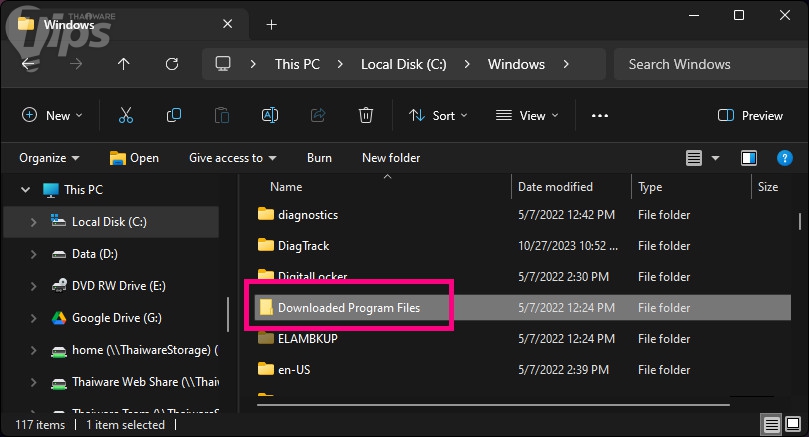Refresh the current folder view
The width and height of the screenshot is (809, 437).
click(172, 64)
